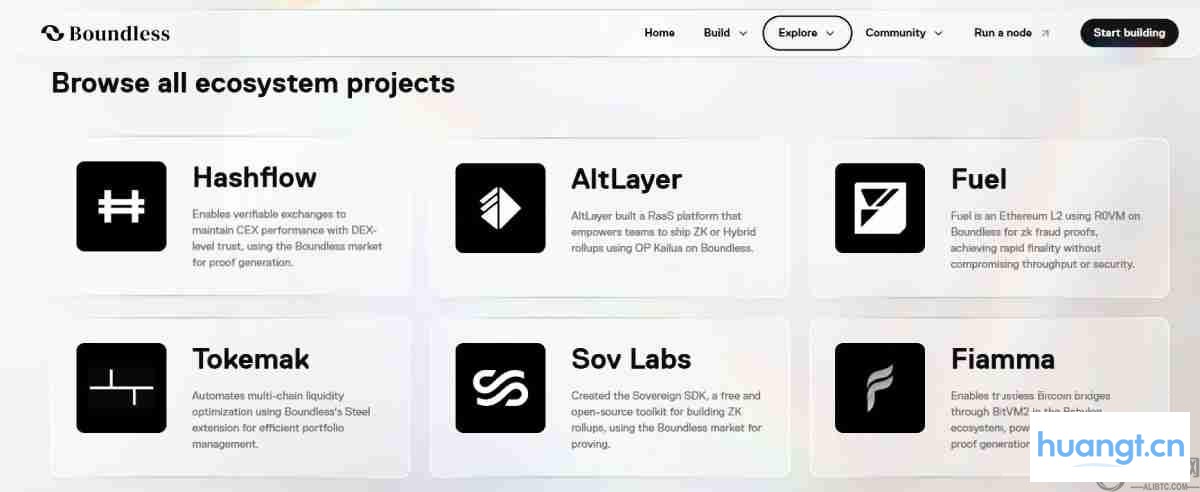
Task: Expand the Build dropdown menu
Action: coord(725,33)
